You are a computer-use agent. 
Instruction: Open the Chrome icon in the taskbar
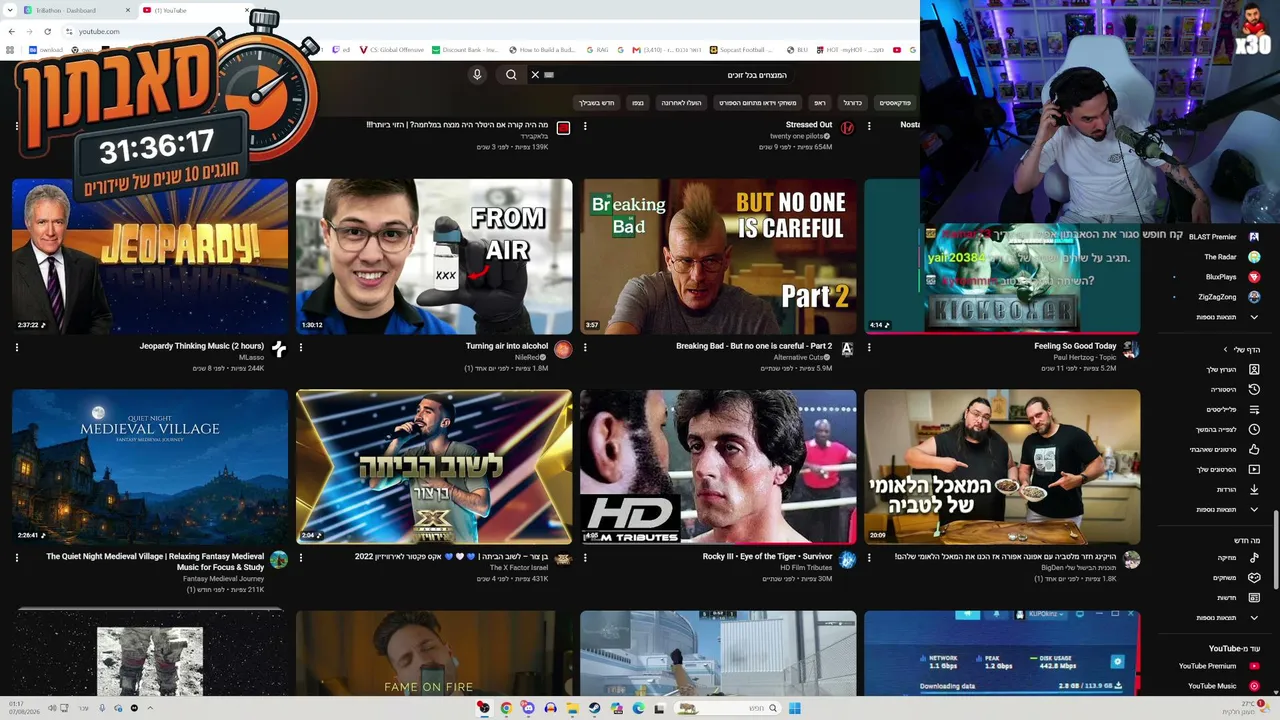[x=506, y=708]
